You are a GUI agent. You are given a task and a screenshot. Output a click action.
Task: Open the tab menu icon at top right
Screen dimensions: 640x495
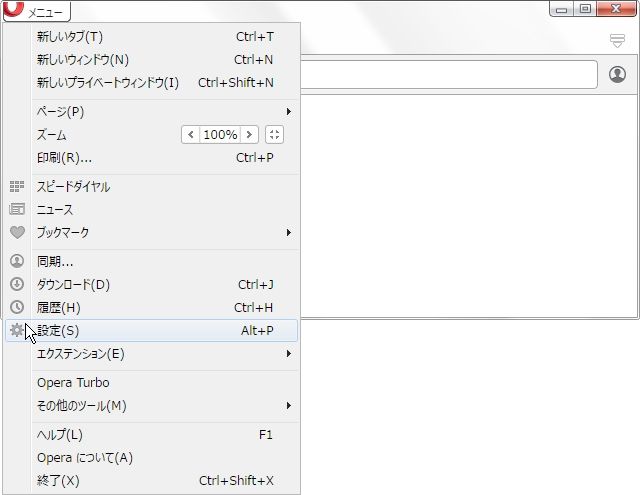tap(617, 40)
